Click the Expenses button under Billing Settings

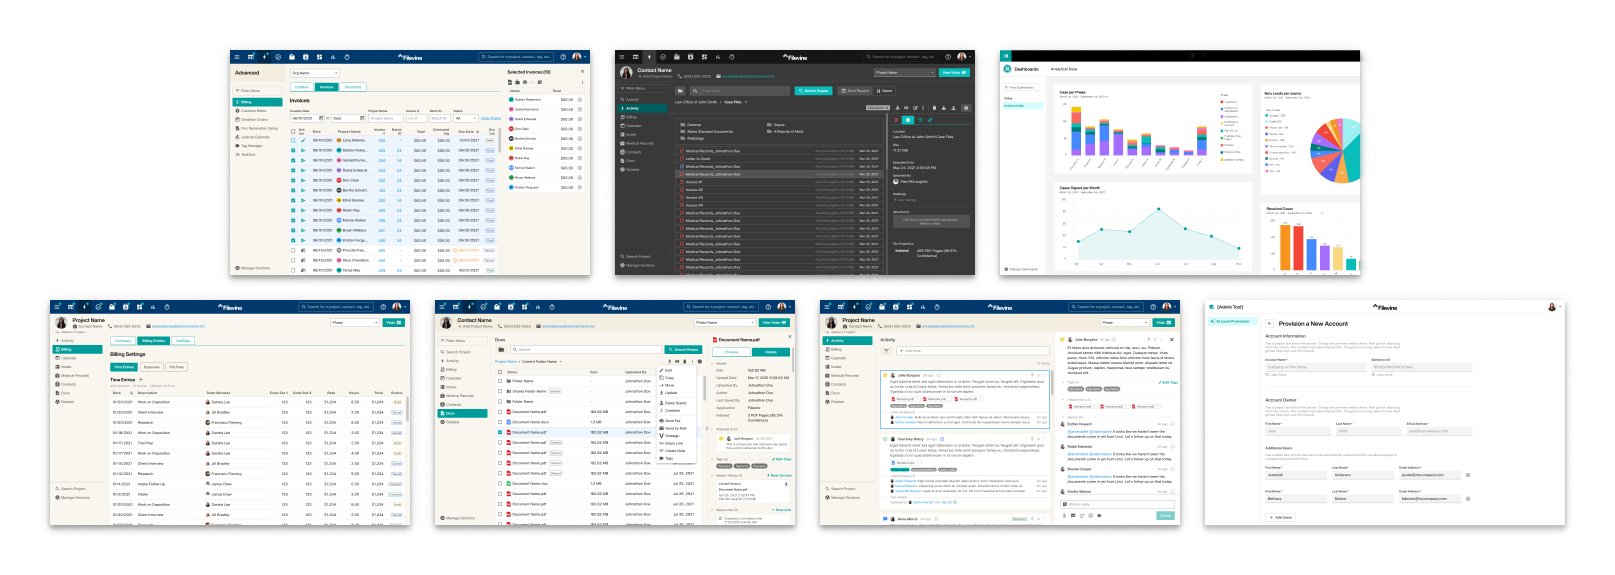tap(152, 367)
